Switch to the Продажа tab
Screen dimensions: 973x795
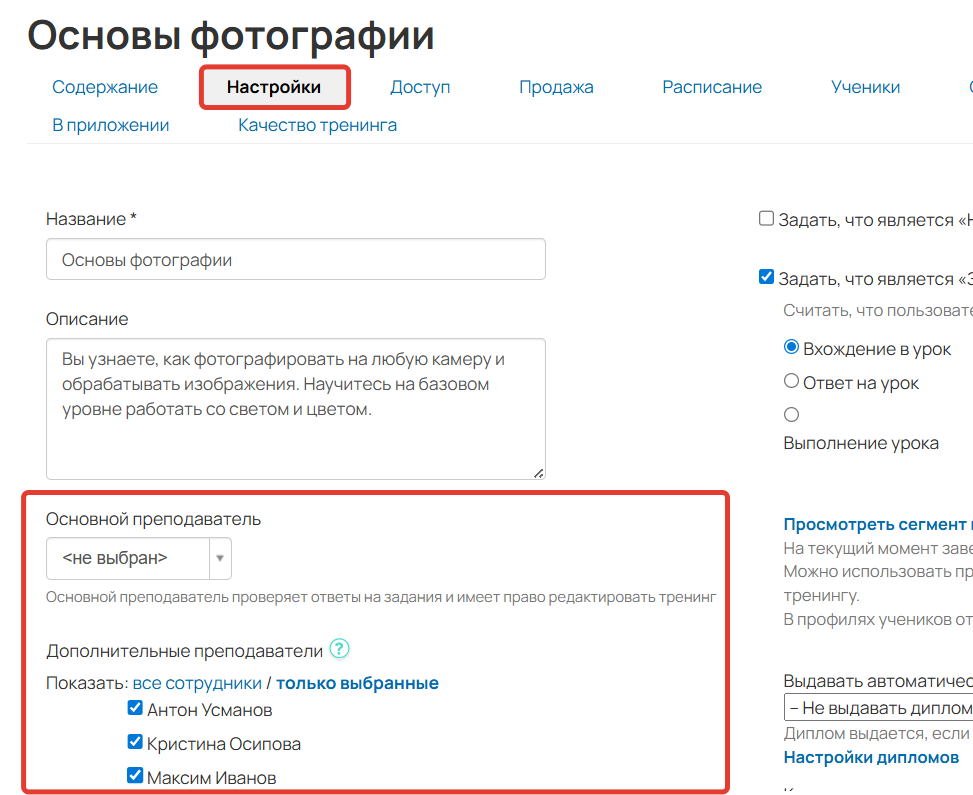[x=556, y=87]
